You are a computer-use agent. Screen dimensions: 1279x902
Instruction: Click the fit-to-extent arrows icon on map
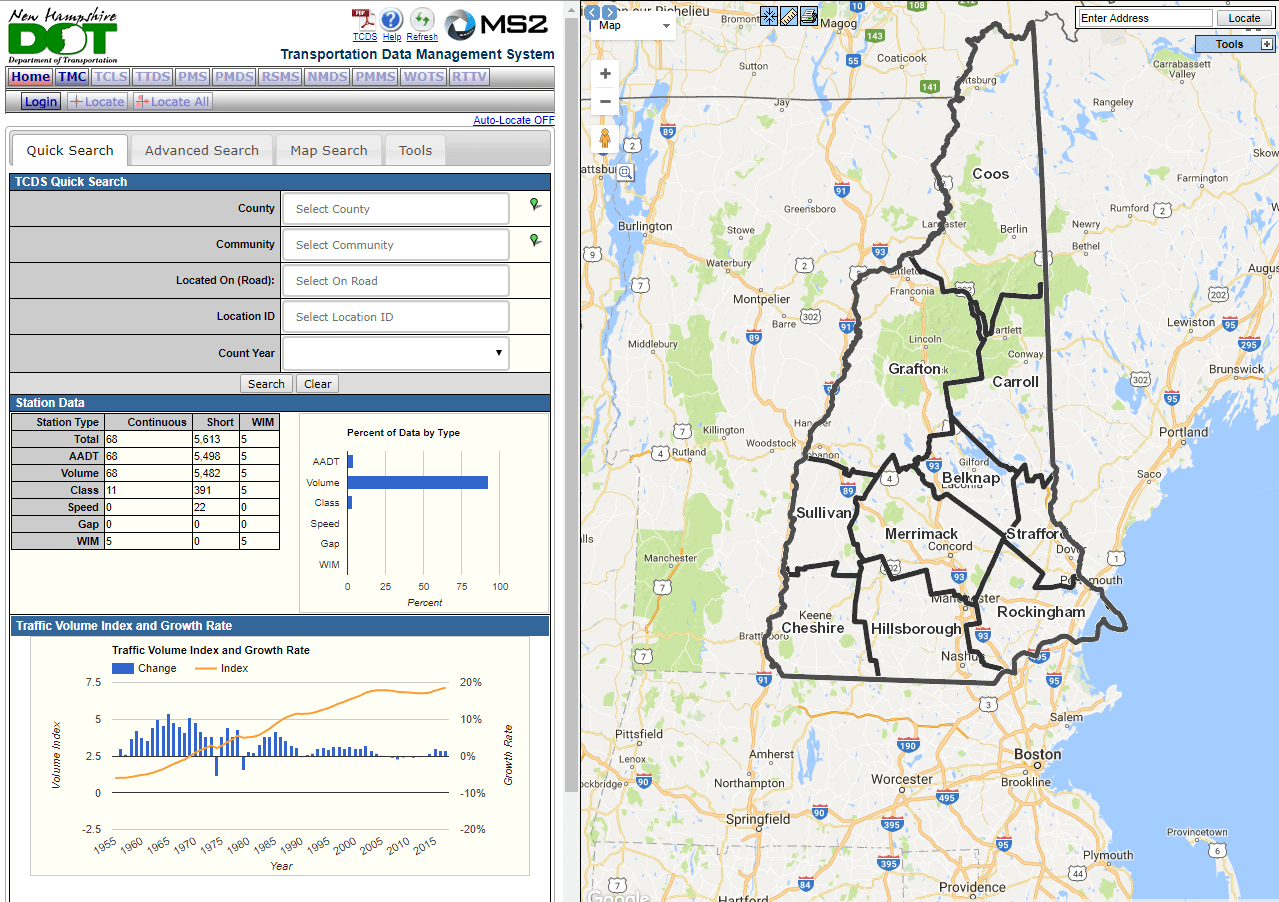click(x=768, y=16)
